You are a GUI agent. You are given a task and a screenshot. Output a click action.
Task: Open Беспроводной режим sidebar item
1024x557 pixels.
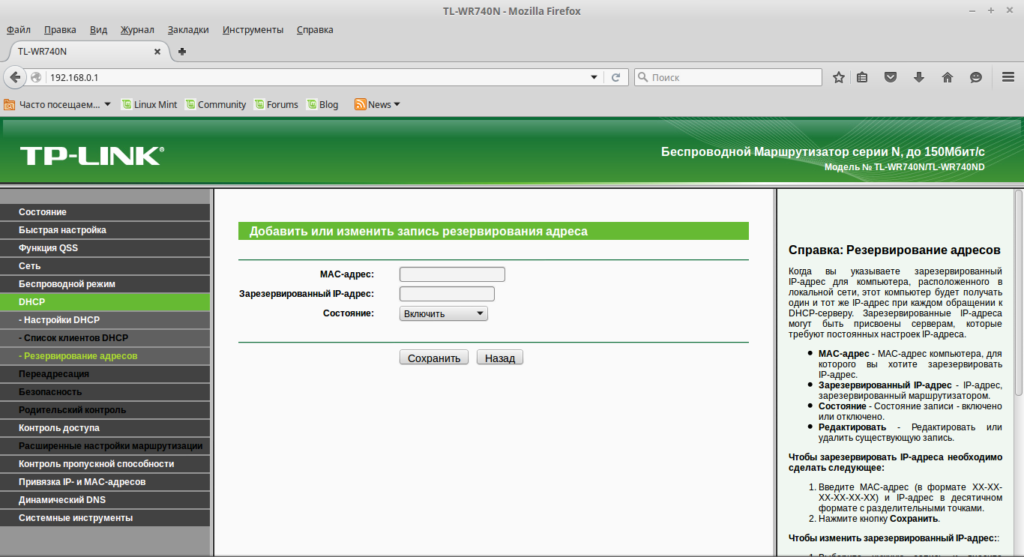tap(105, 284)
